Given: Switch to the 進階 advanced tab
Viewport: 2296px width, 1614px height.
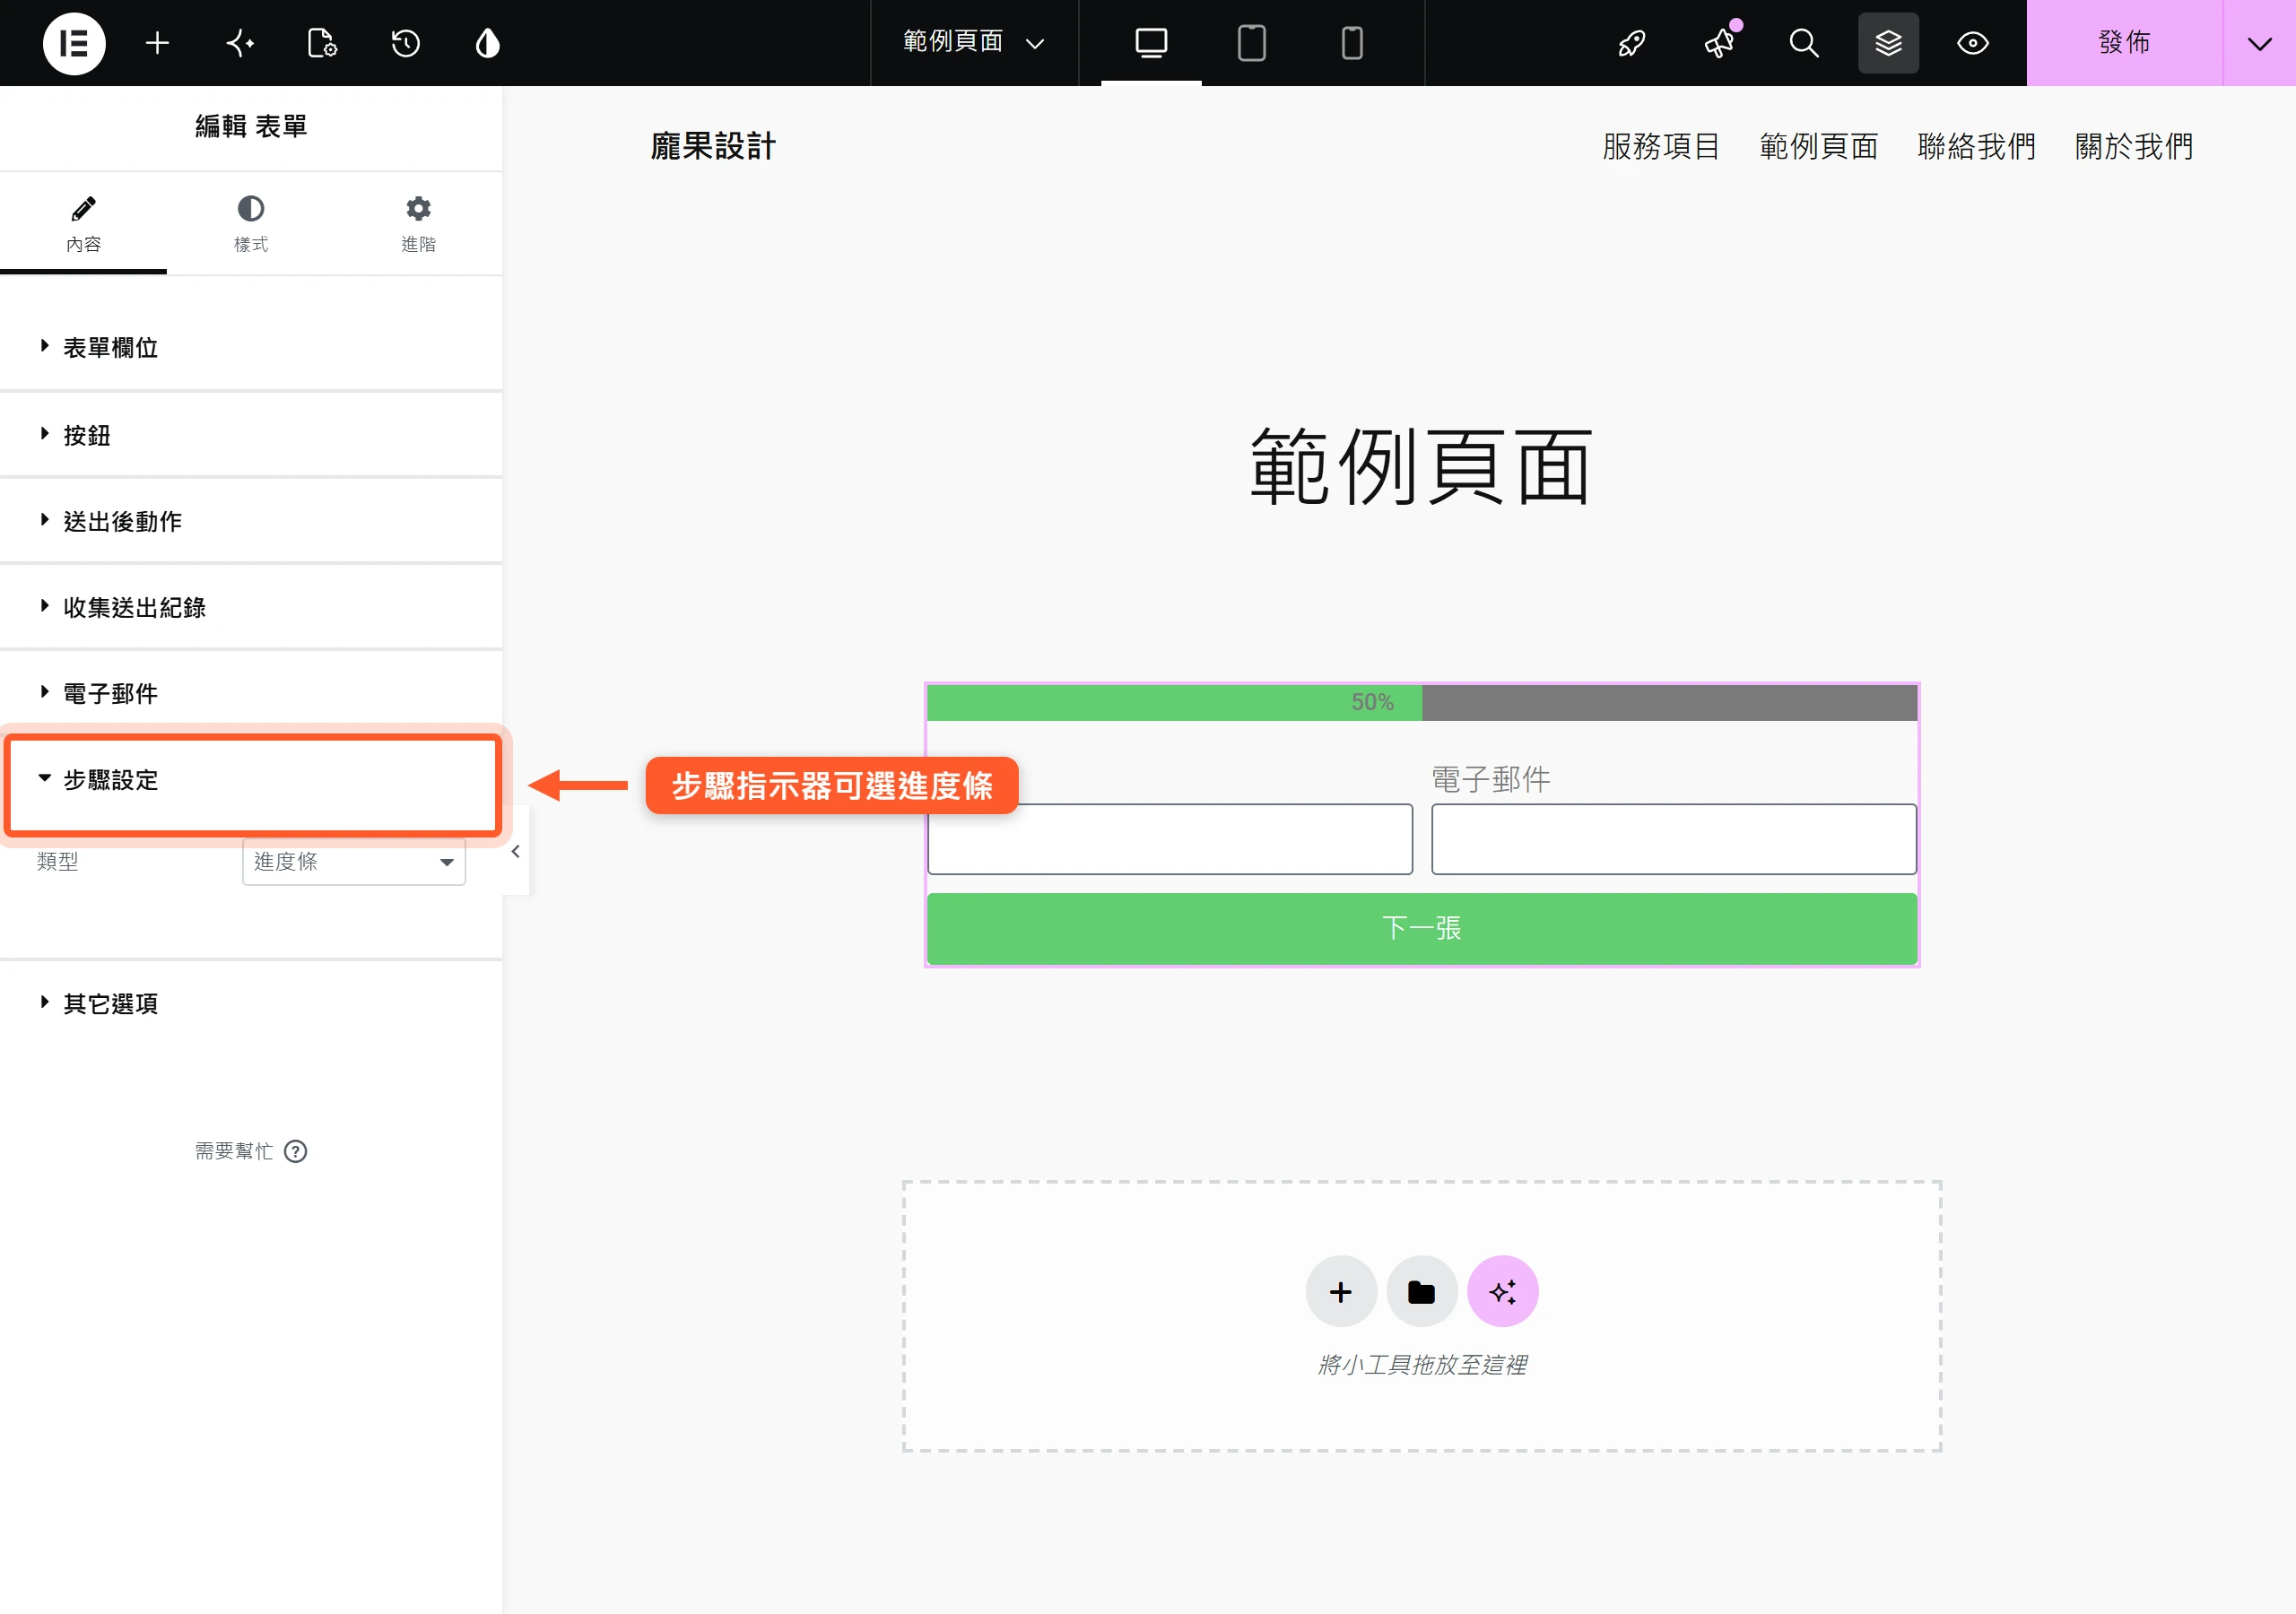Looking at the screenshot, I should pos(418,224).
